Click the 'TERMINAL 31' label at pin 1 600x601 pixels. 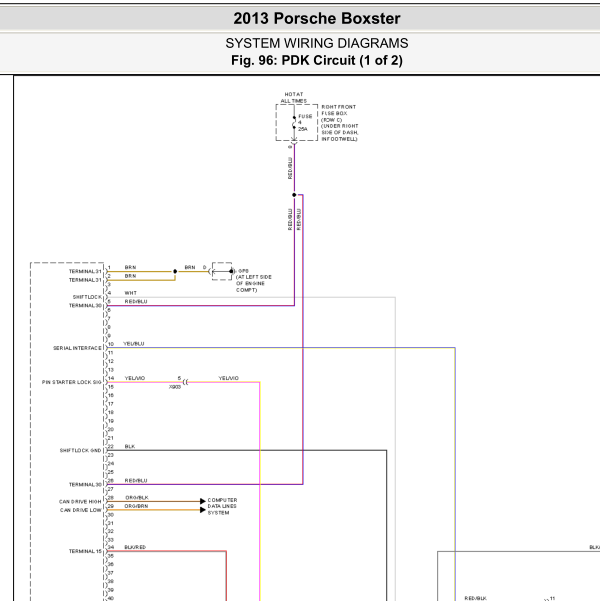[85, 271]
